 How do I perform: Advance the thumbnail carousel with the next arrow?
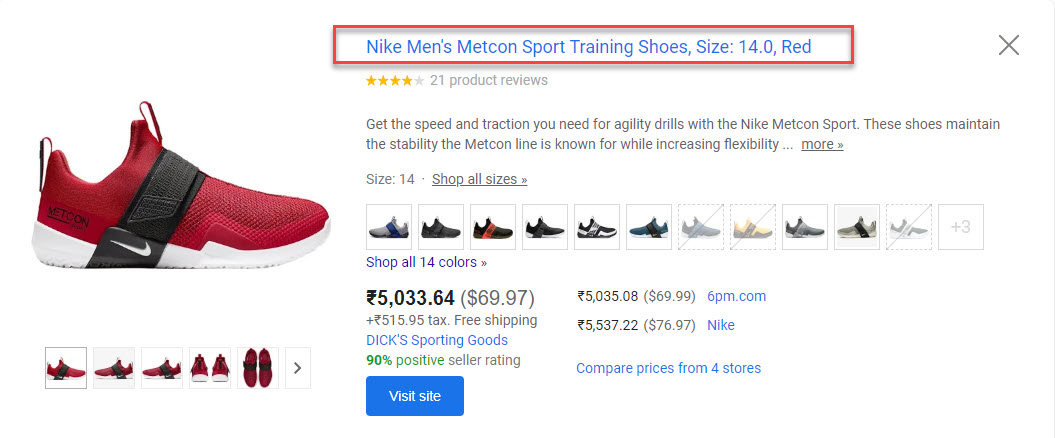click(x=296, y=368)
